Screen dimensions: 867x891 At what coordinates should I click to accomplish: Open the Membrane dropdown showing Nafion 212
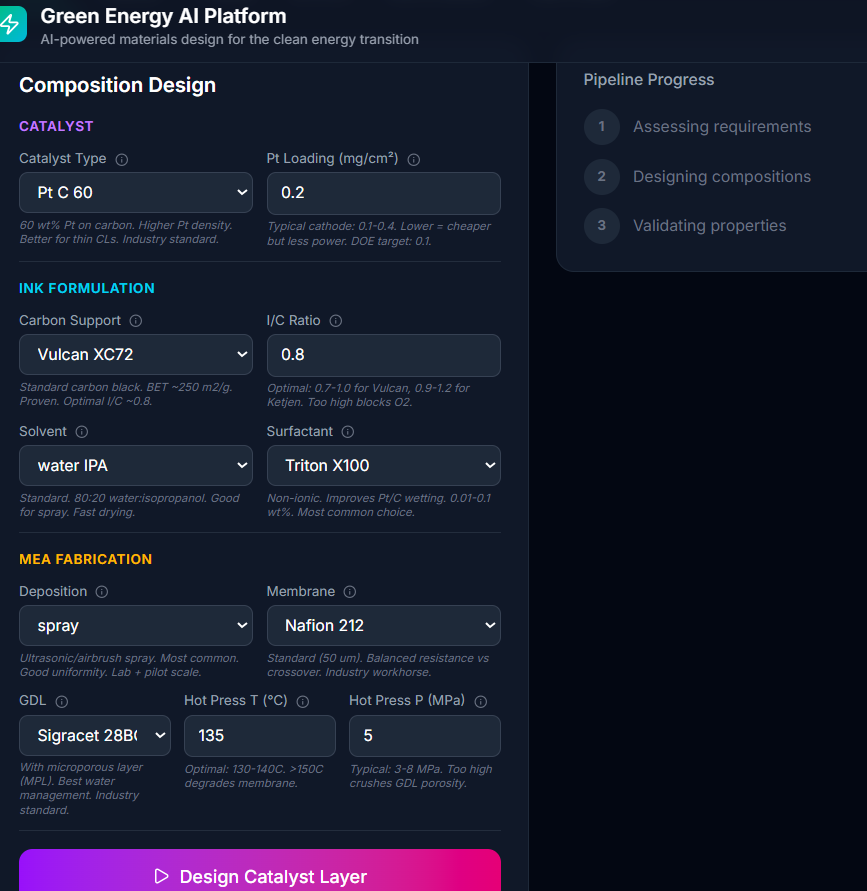(x=384, y=626)
